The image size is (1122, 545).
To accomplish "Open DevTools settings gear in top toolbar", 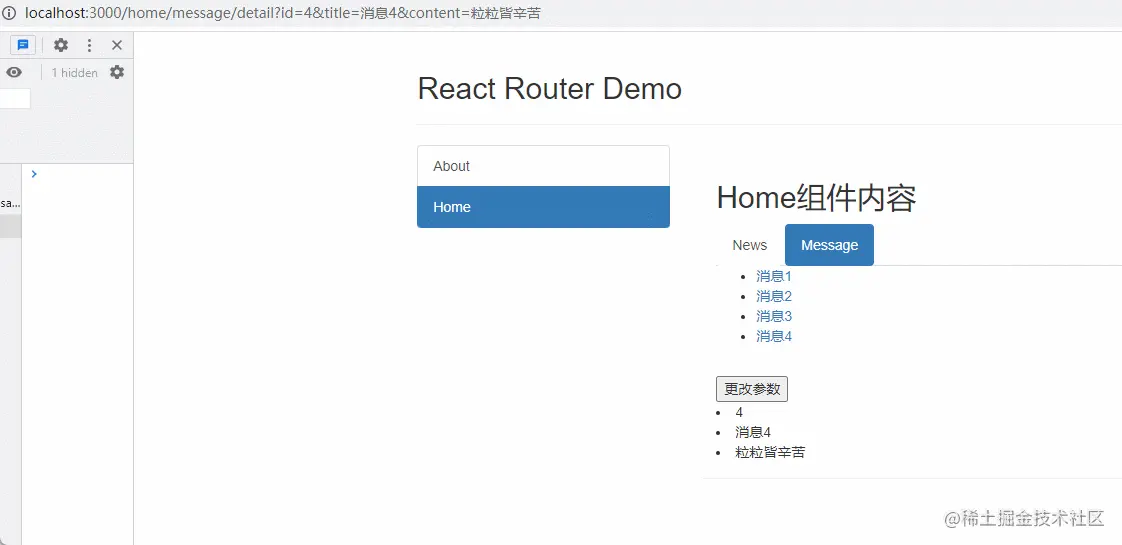I will (62, 45).
